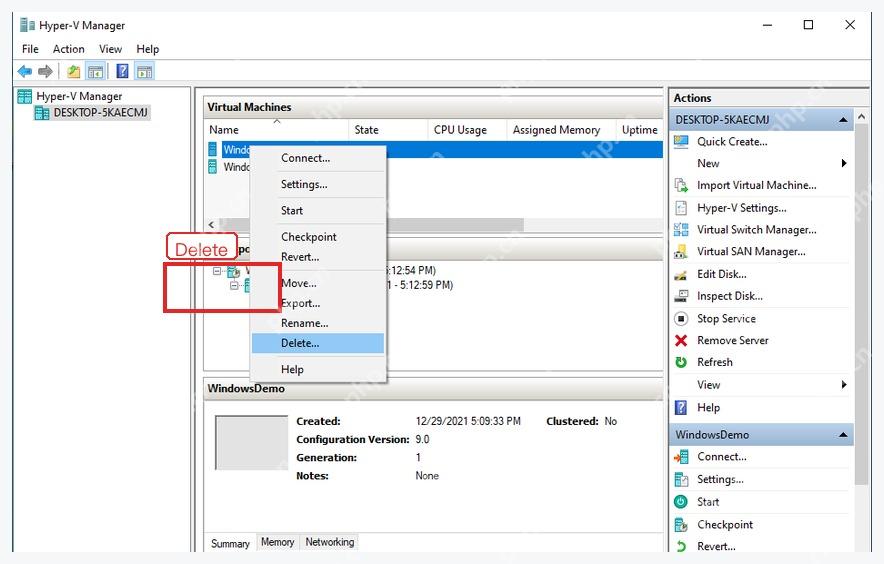Collapse the DESKTOP-5KAECMJ actions section

843,120
